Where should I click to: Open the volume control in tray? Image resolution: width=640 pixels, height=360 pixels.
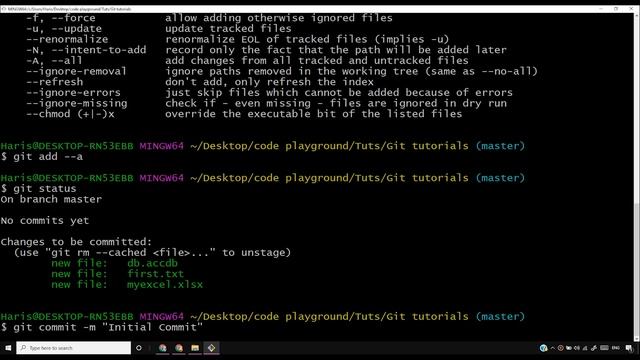577,348
